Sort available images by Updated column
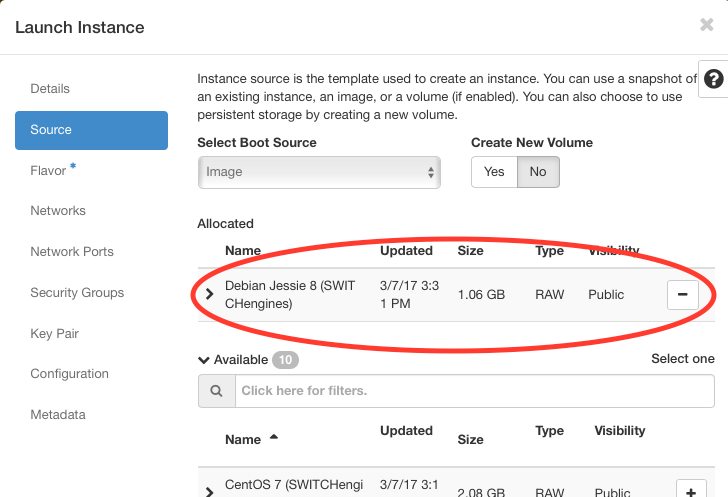Image resolution: width=728 pixels, height=497 pixels. pos(406,431)
